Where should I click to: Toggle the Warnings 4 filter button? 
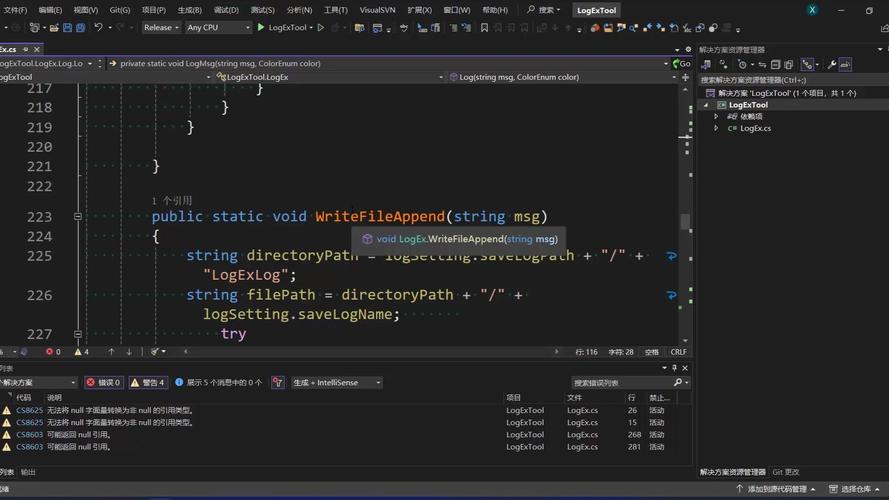tap(148, 383)
